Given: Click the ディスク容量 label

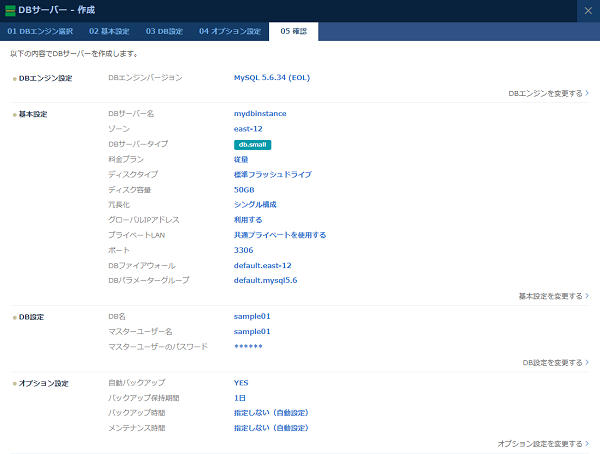Looking at the screenshot, I should click(130, 190).
